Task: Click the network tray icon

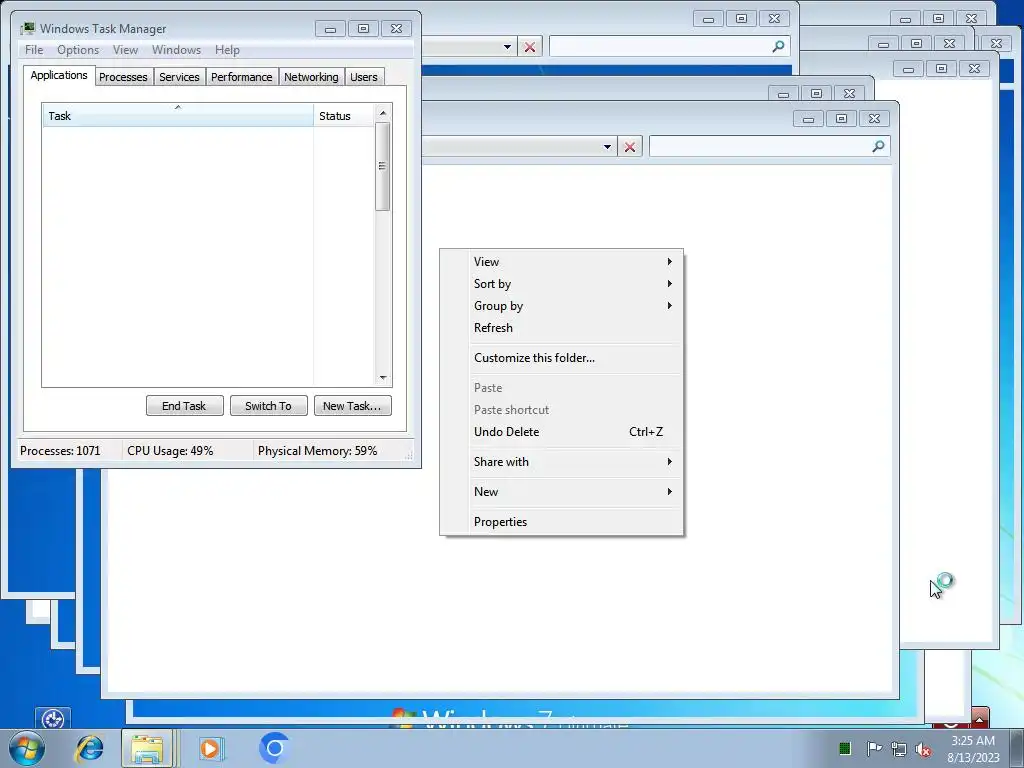Action: (899, 749)
